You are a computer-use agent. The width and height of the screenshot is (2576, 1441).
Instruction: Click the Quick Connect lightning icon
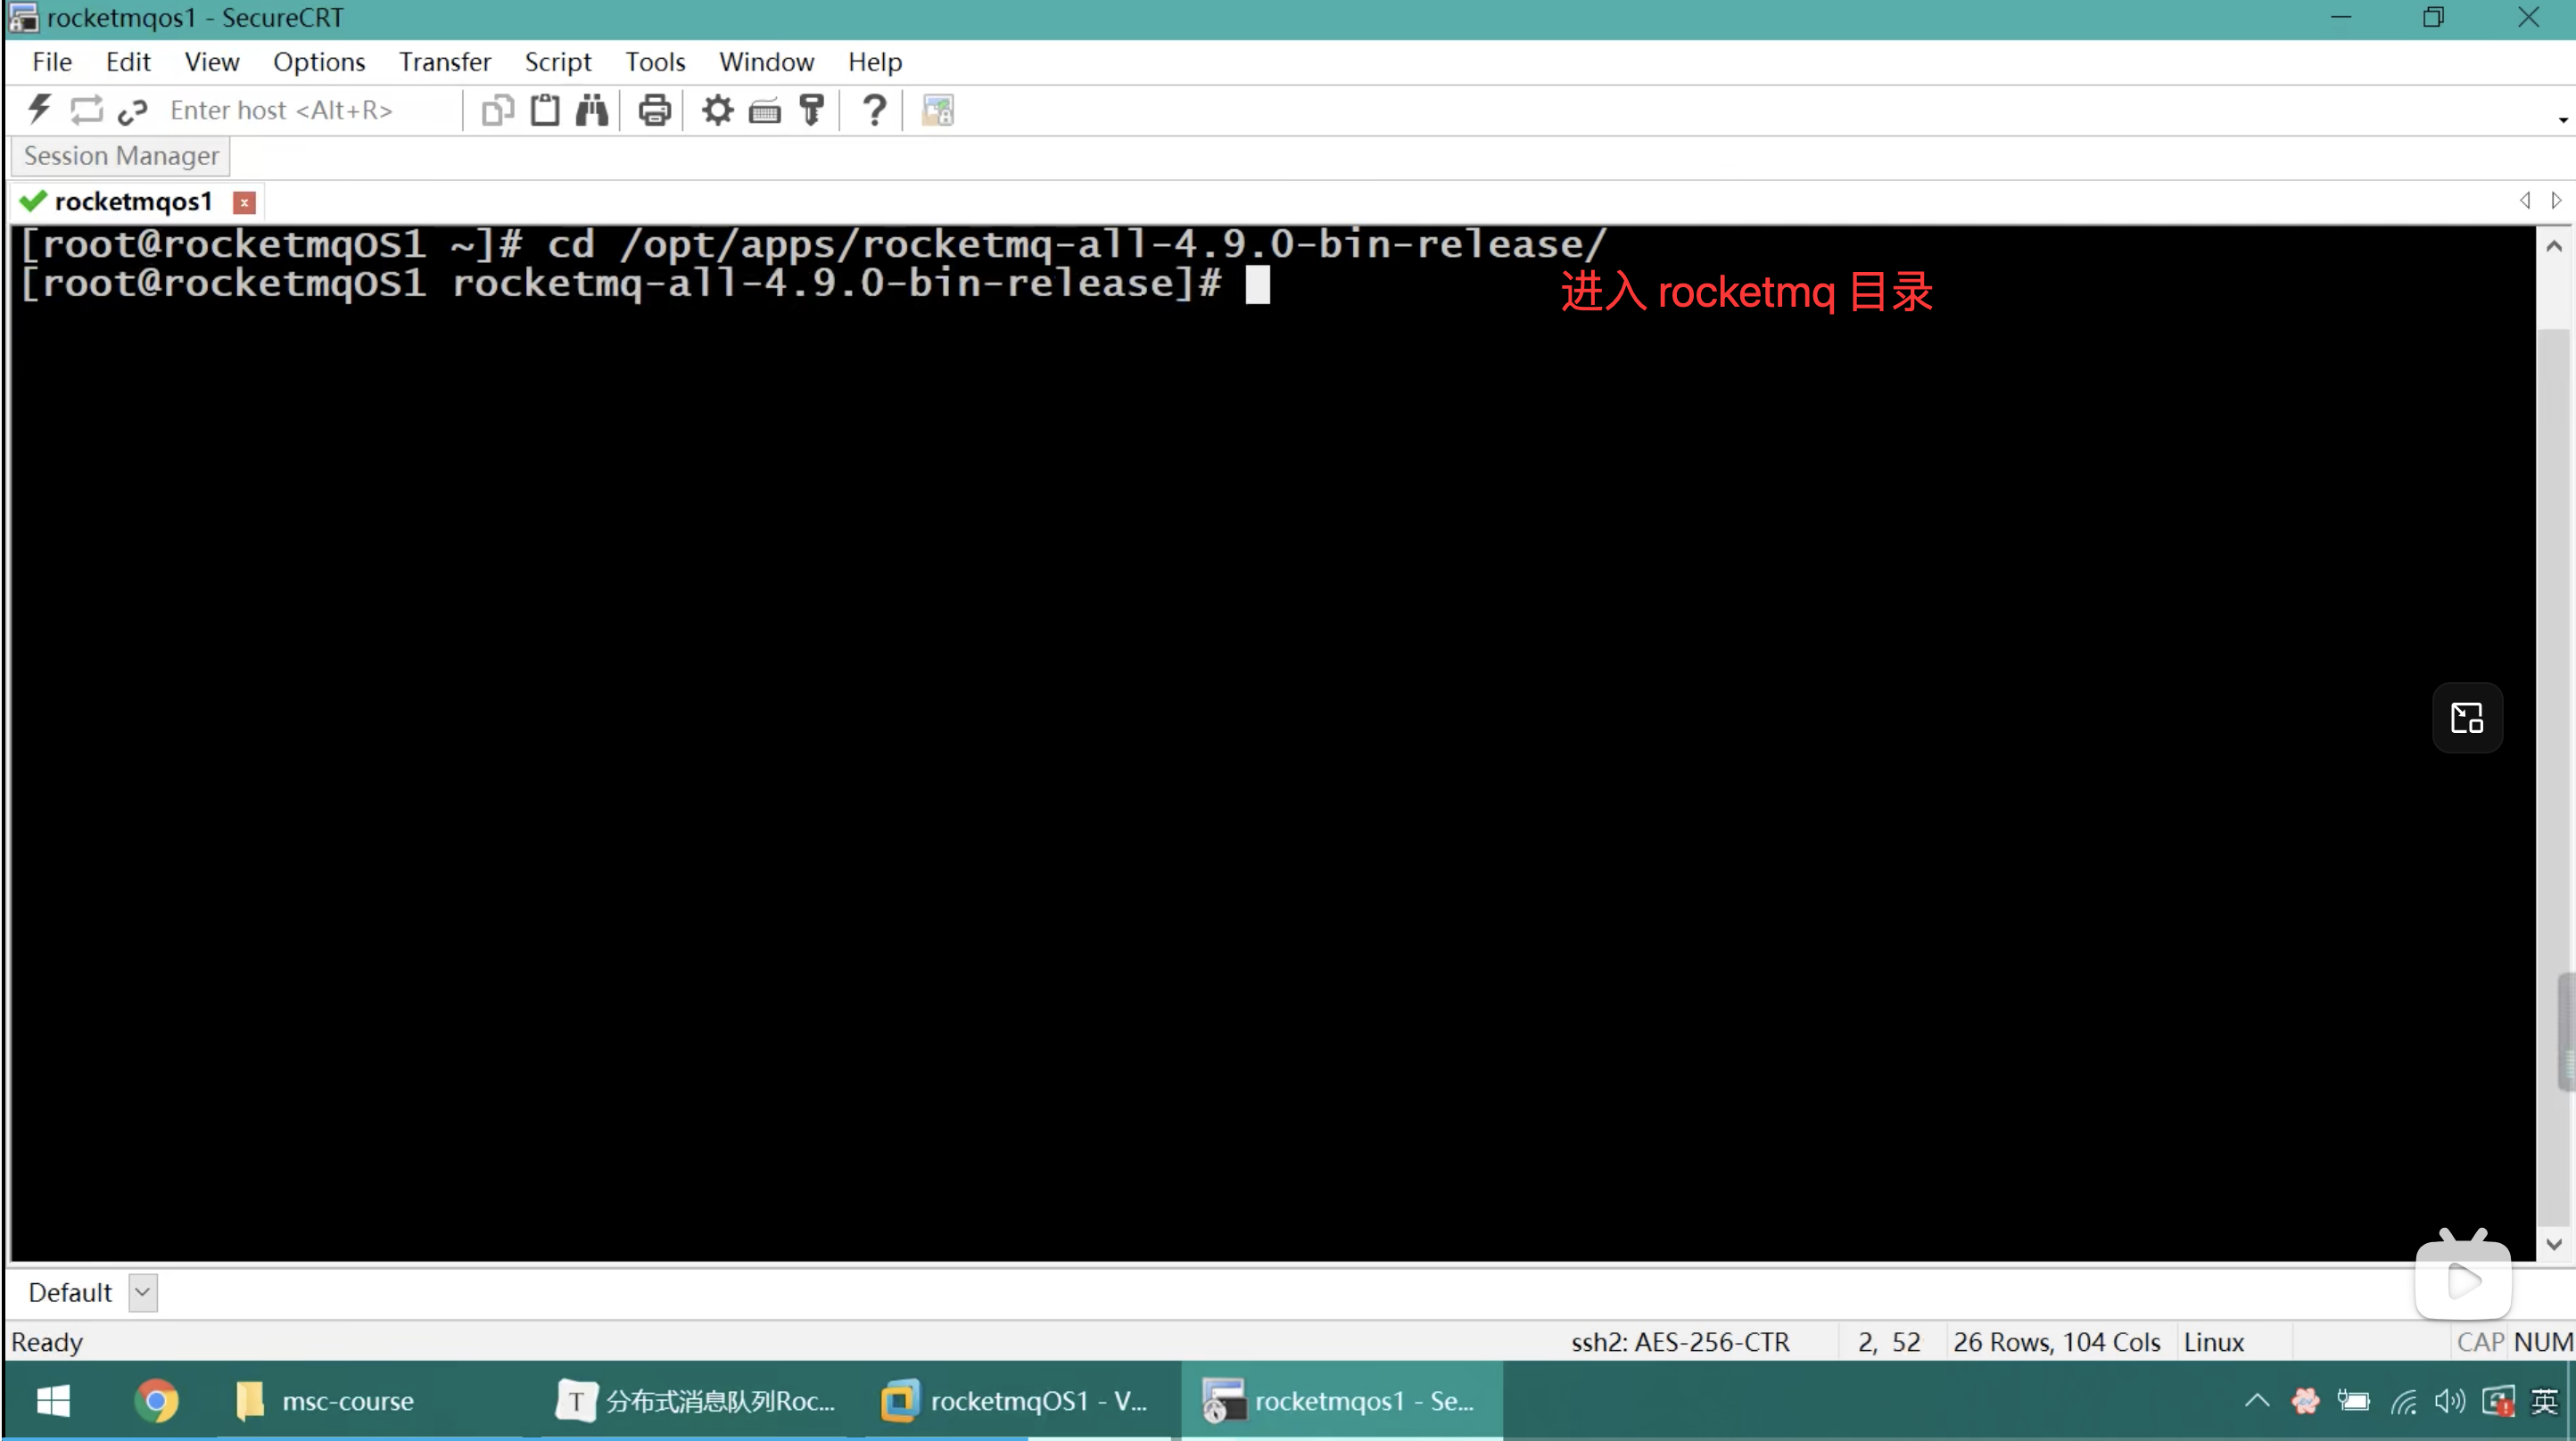[39, 109]
